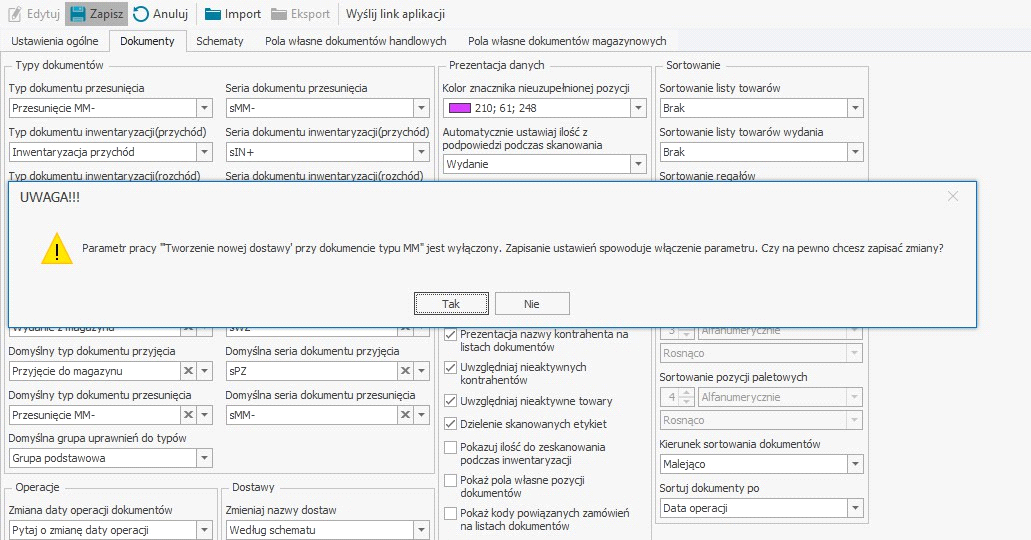1031x540 pixels.
Task: Open Automatycznie ustawiaj ilość Wydanie dropdown
Action: click(x=638, y=164)
